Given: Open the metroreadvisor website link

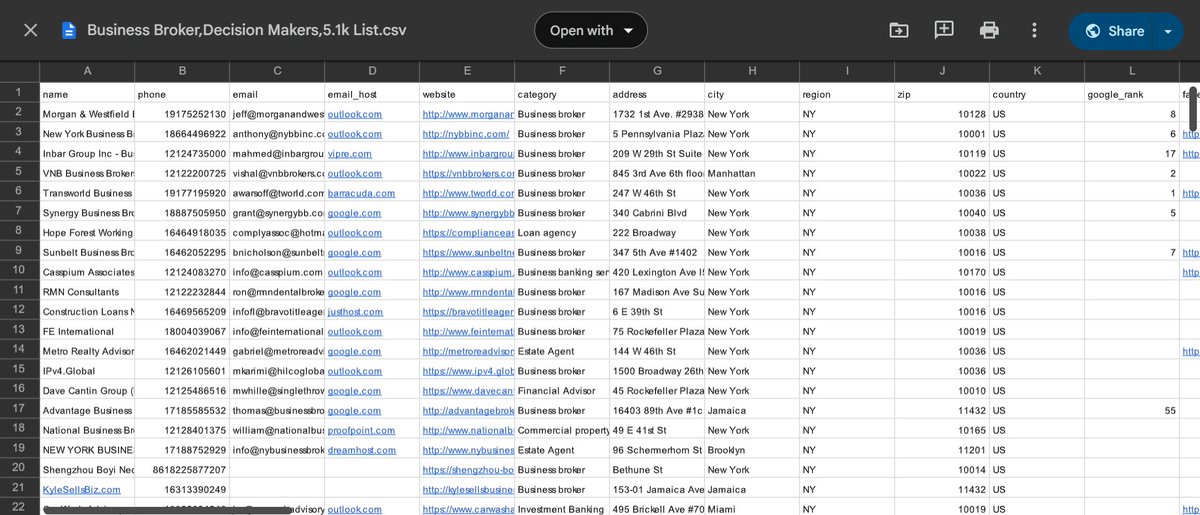Looking at the screenshot, I should (468, 351).
